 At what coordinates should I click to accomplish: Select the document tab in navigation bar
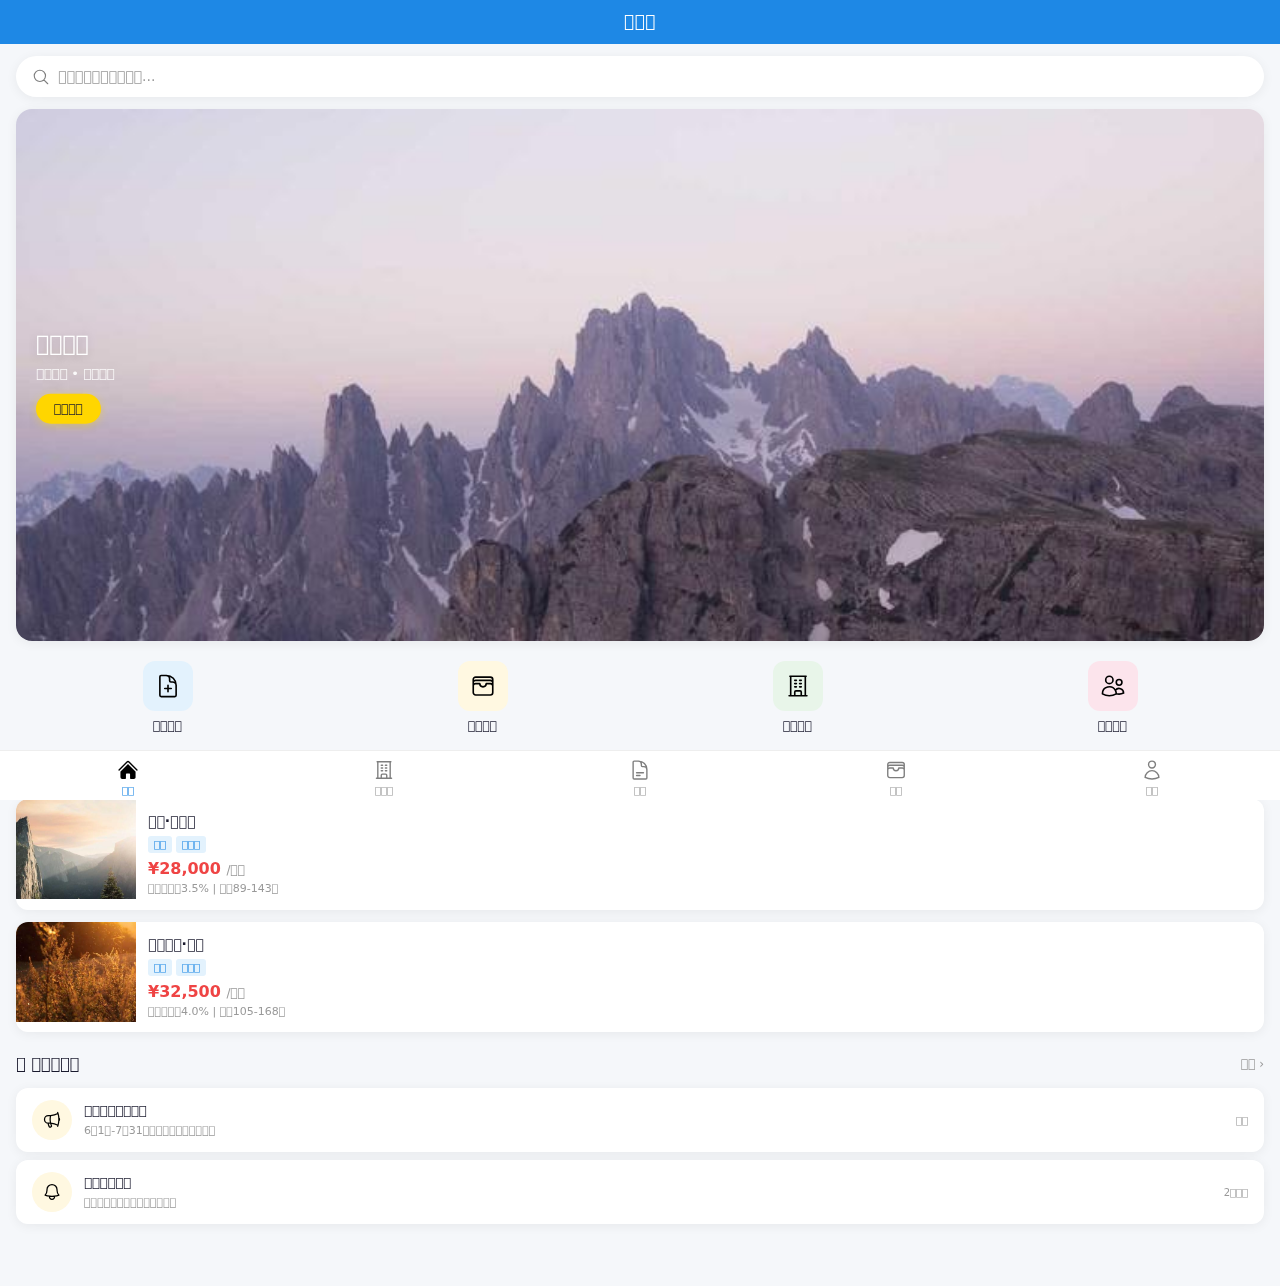640,777
